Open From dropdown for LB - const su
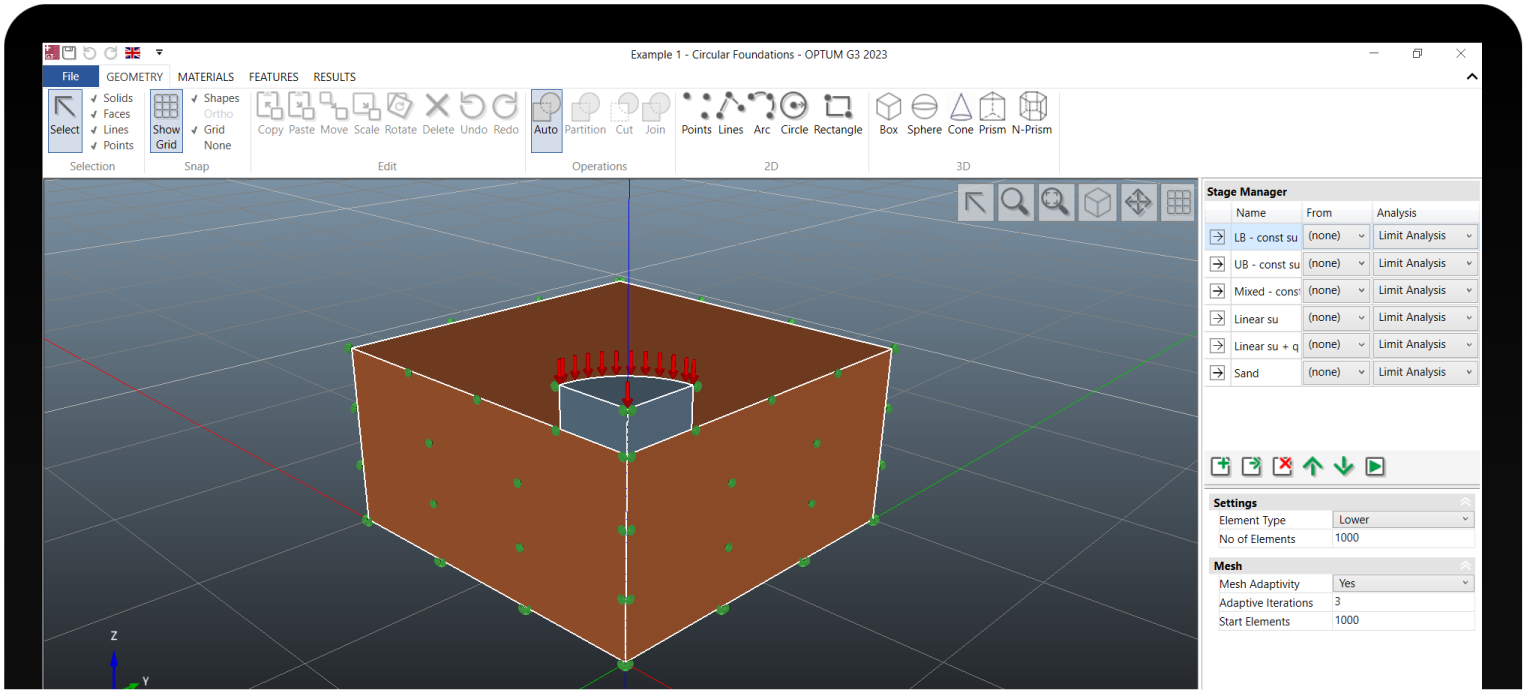Screen dimensions: 1529x690 click(1336, 236)
